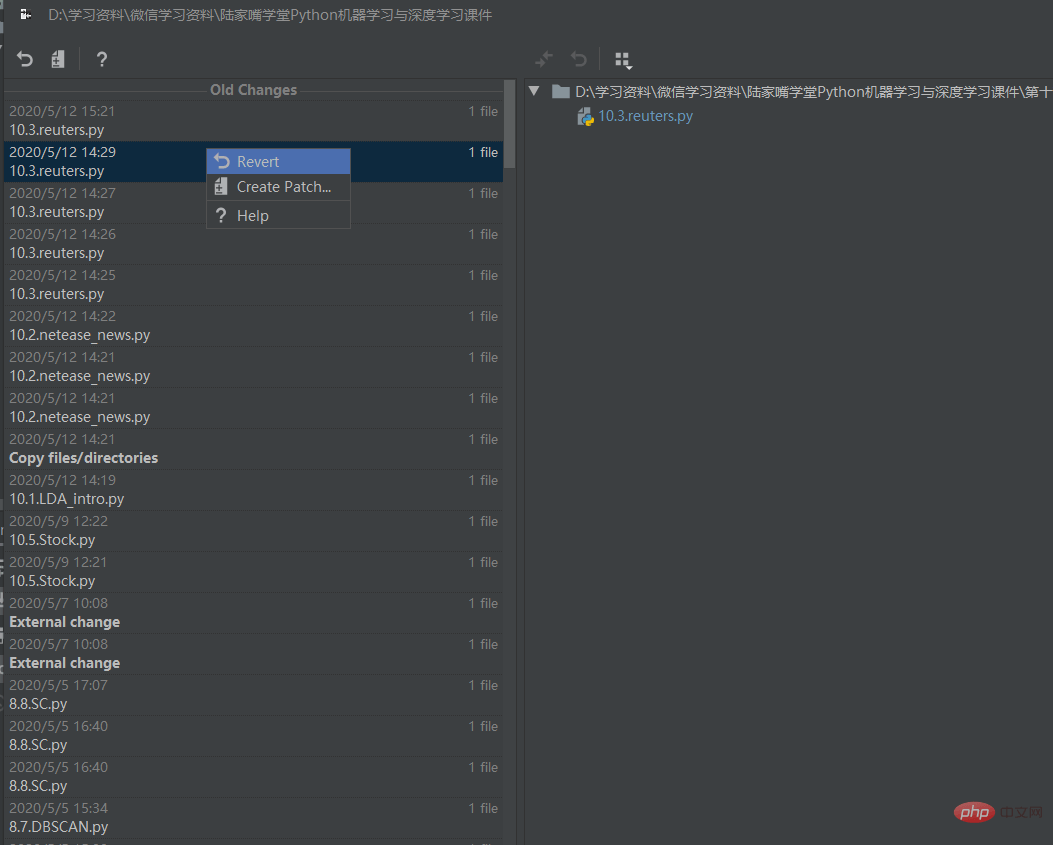Click the folder icon in the changes tree

point(560,91)
